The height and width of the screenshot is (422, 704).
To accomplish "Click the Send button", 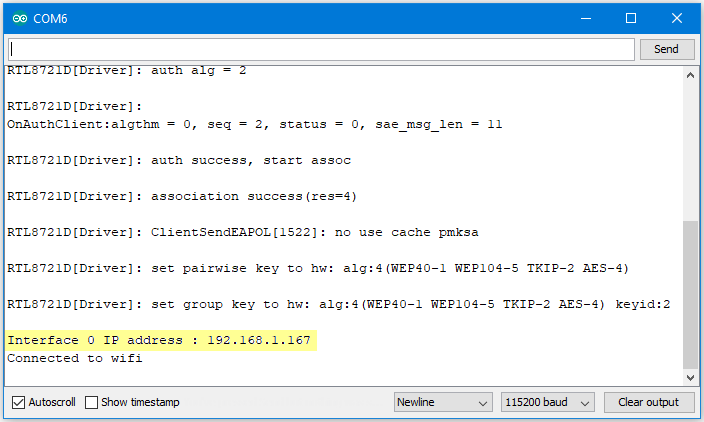I will 667,49.
